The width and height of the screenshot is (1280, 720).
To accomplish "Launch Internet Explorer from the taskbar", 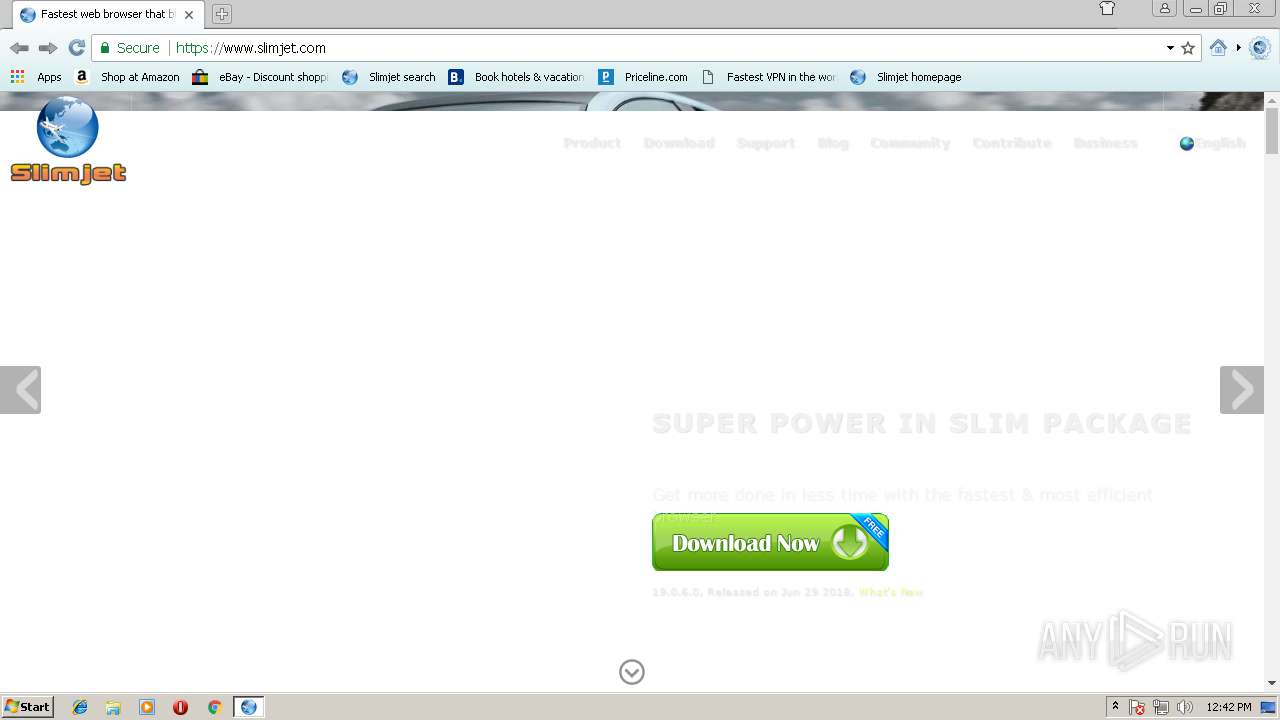I will pyautogui.click(x=80, y=707).
